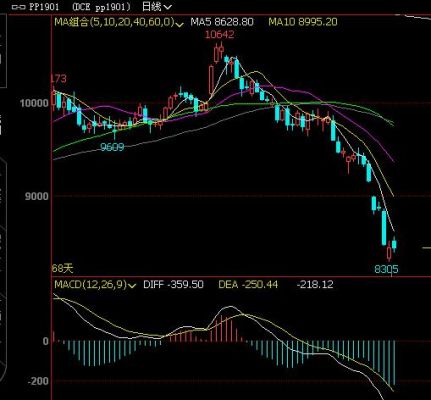Expand the MACD(12,26,9) parameter chevron

pyautogui.click(x=132, y=286)
